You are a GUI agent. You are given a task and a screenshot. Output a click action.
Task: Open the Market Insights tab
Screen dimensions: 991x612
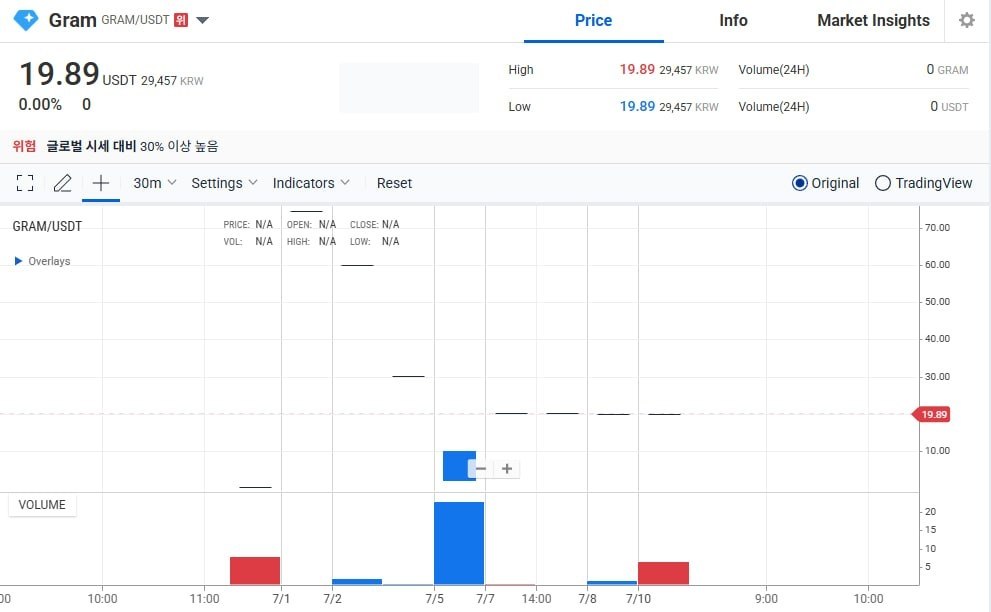pos(873,20)
